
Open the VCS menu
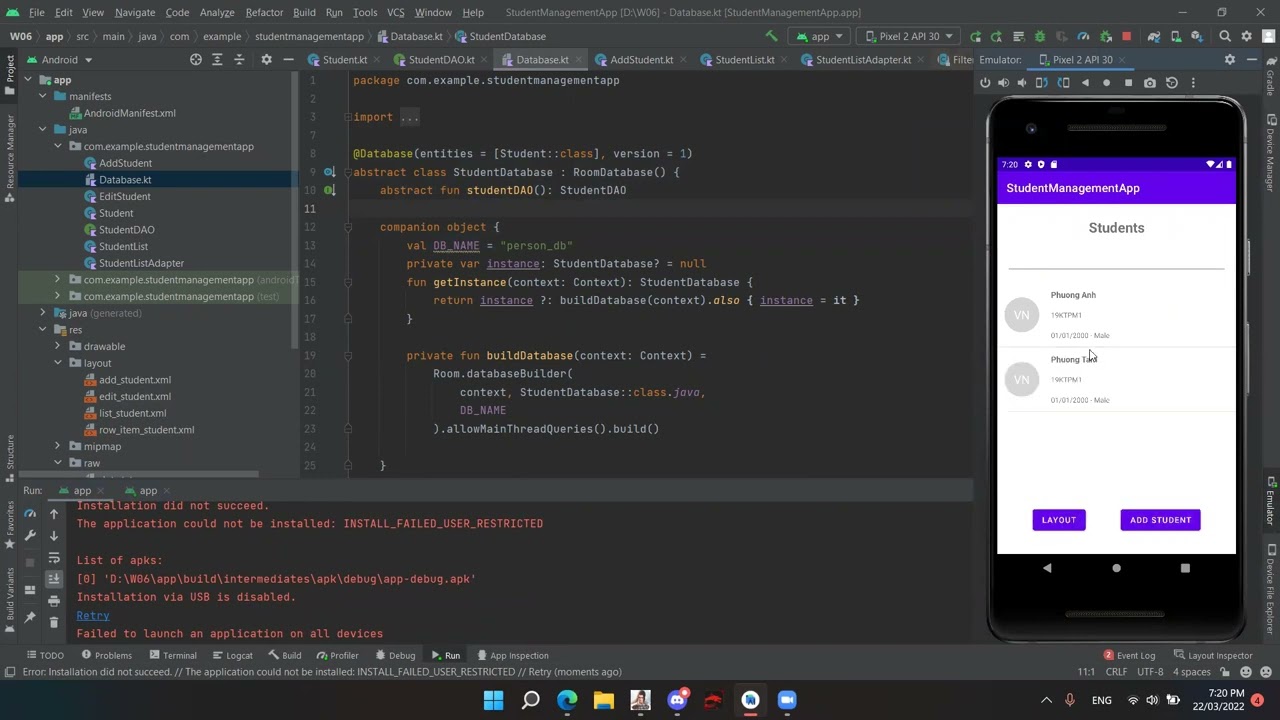tap(396, 12)
